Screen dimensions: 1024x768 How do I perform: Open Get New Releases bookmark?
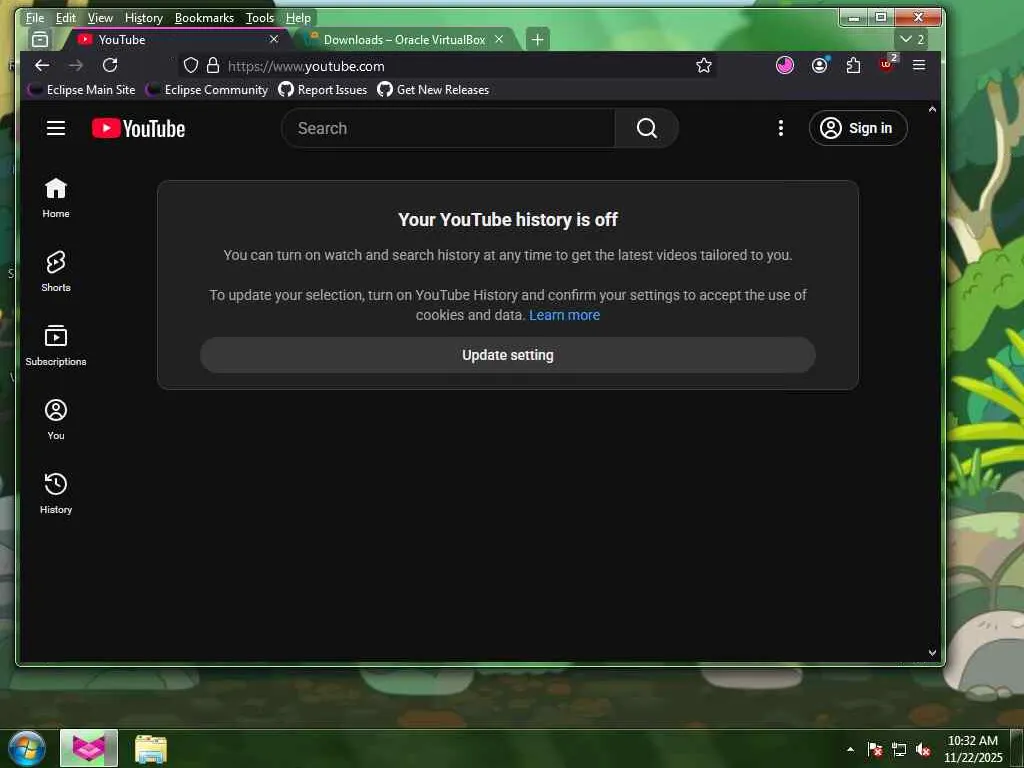coord(433,89)
